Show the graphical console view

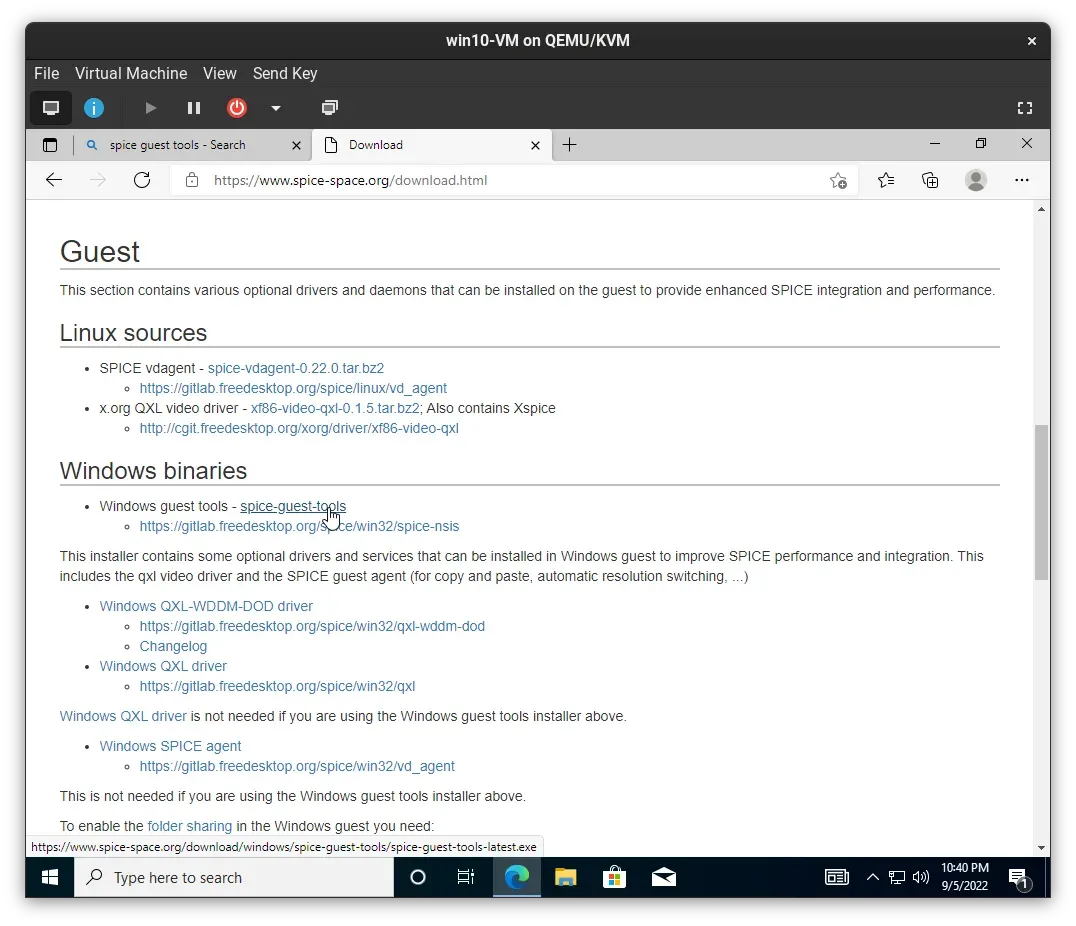tap(51, 108)
